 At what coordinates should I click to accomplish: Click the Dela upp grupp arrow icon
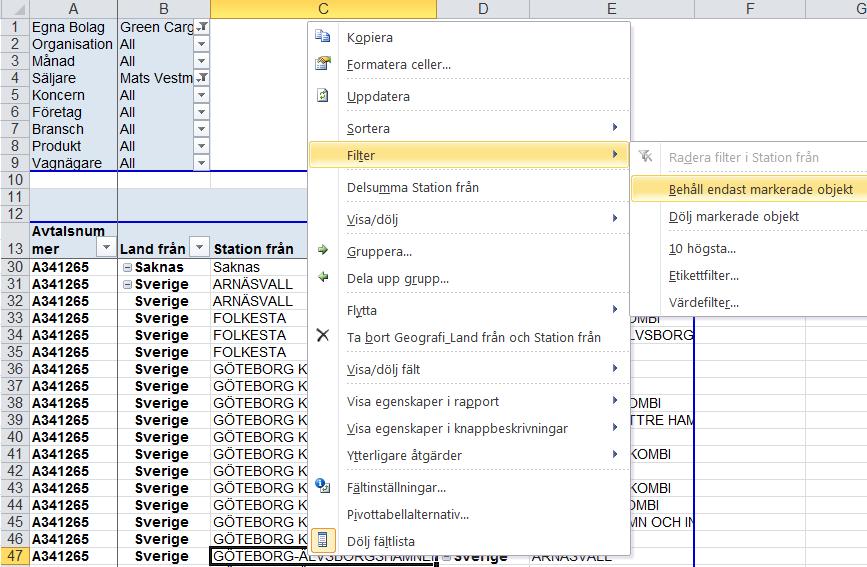pos(322,277)
